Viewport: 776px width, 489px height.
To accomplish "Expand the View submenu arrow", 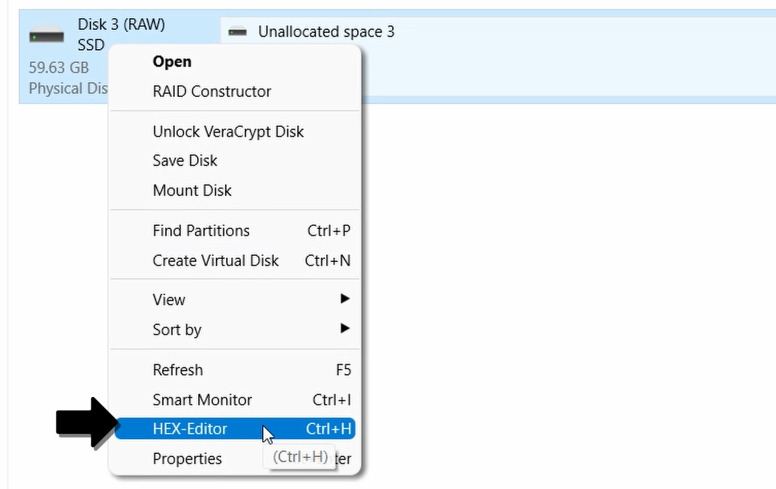I will pos(345,298).
